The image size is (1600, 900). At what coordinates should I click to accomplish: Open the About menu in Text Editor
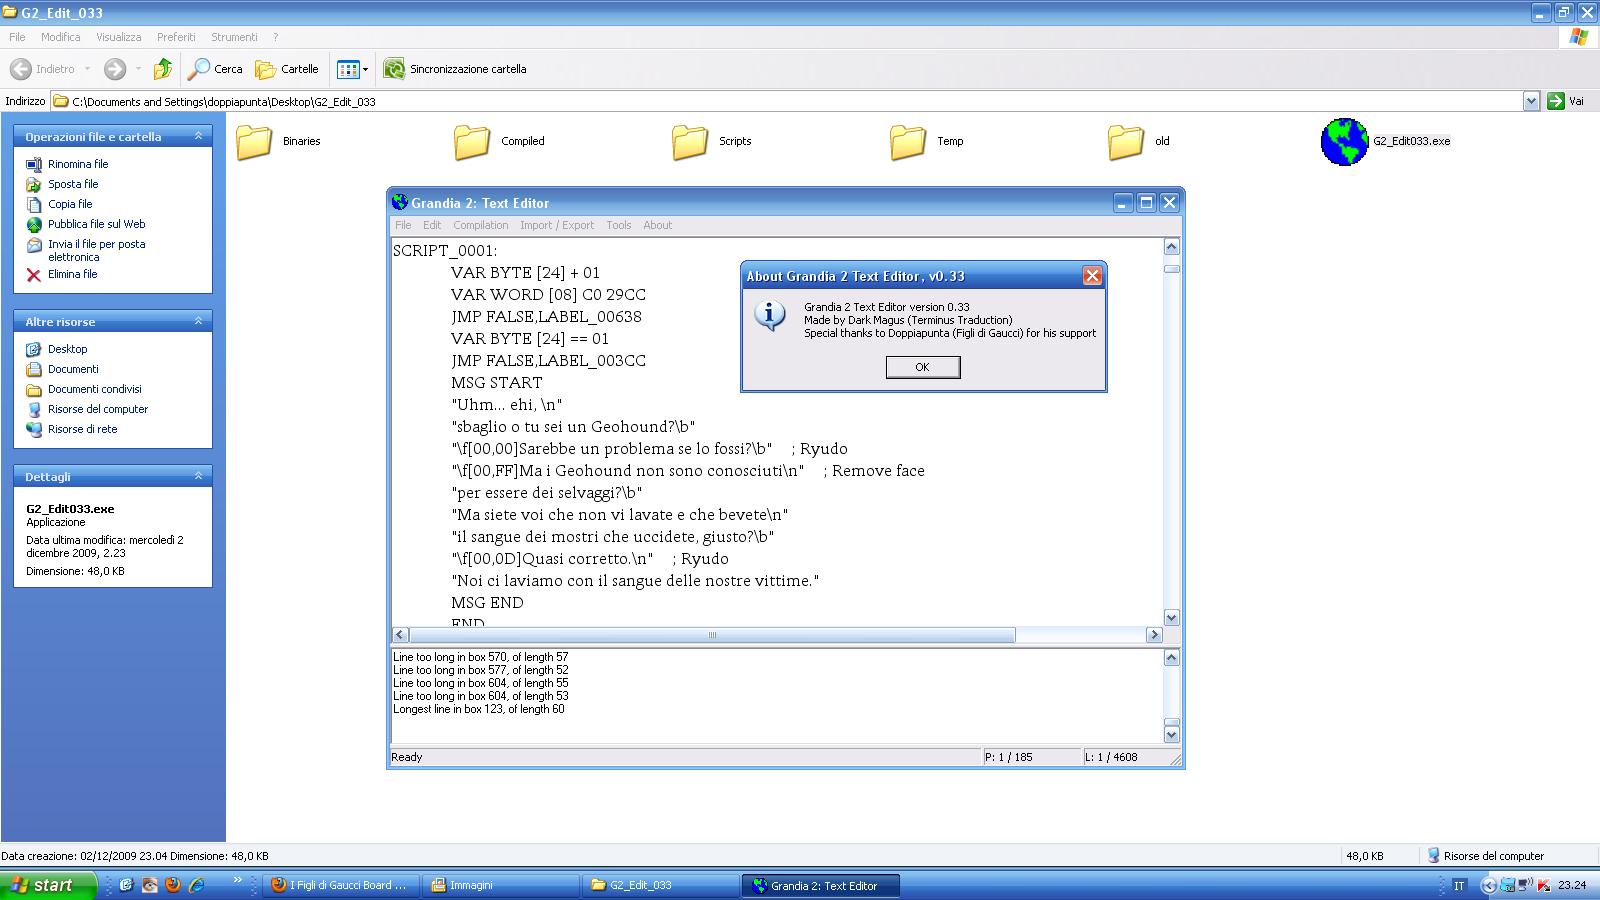coord(657,225)
